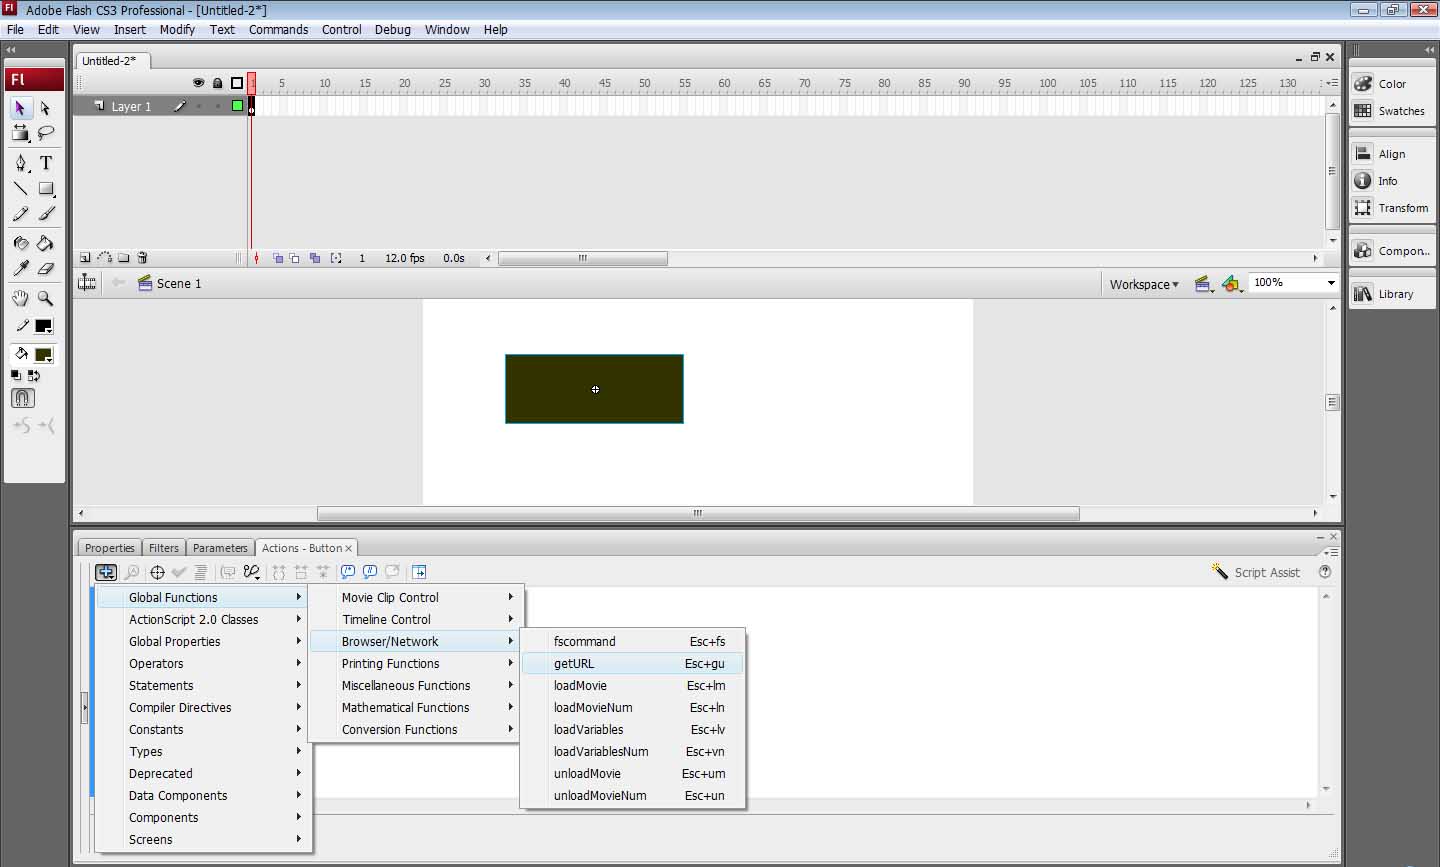The width and height of the screenshot is (1440, 867).
Task: Click the Insert Target Path icon
Action: click(157, 572)
